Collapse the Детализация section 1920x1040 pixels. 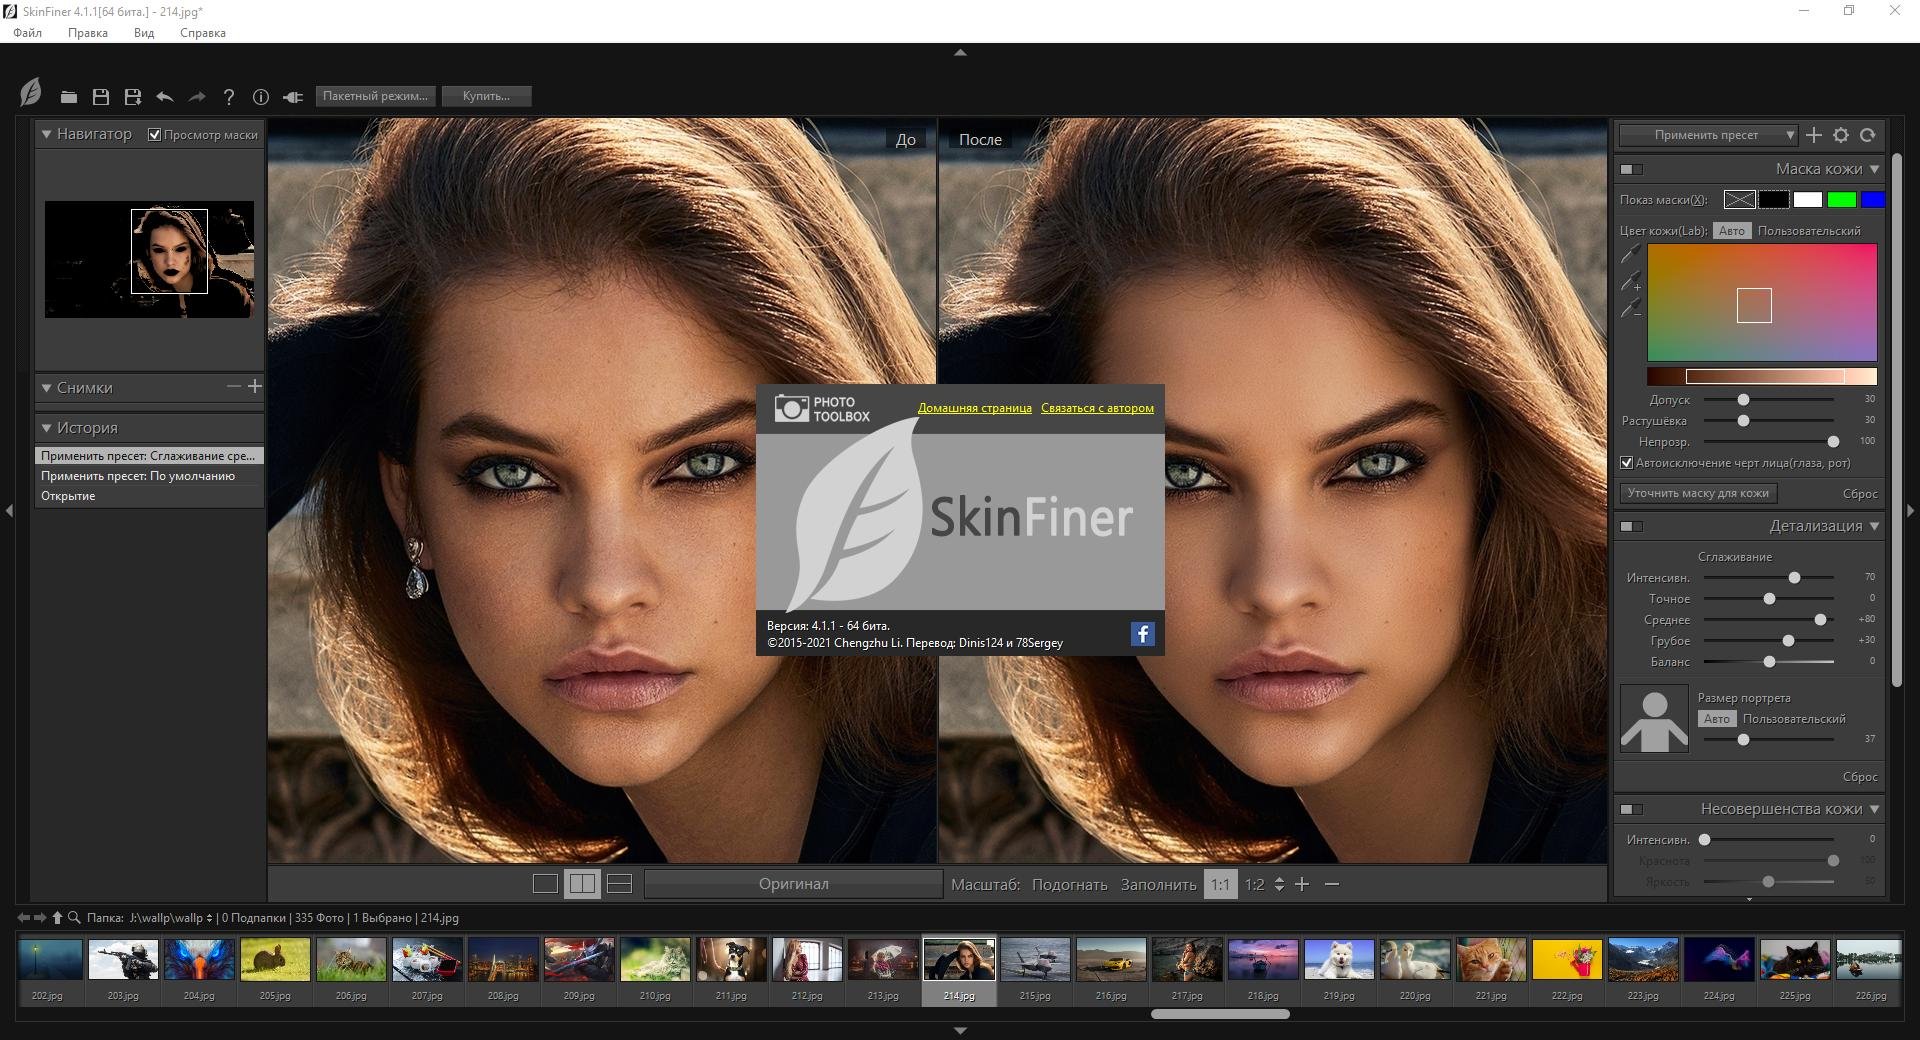(1874, 526)
